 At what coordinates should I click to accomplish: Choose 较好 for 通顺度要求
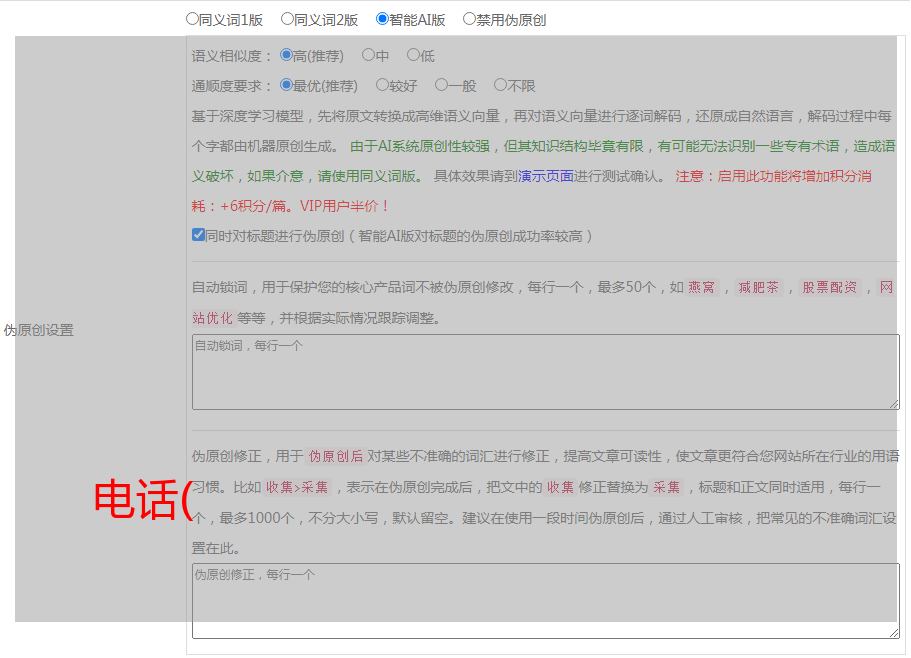coord(382,86)
